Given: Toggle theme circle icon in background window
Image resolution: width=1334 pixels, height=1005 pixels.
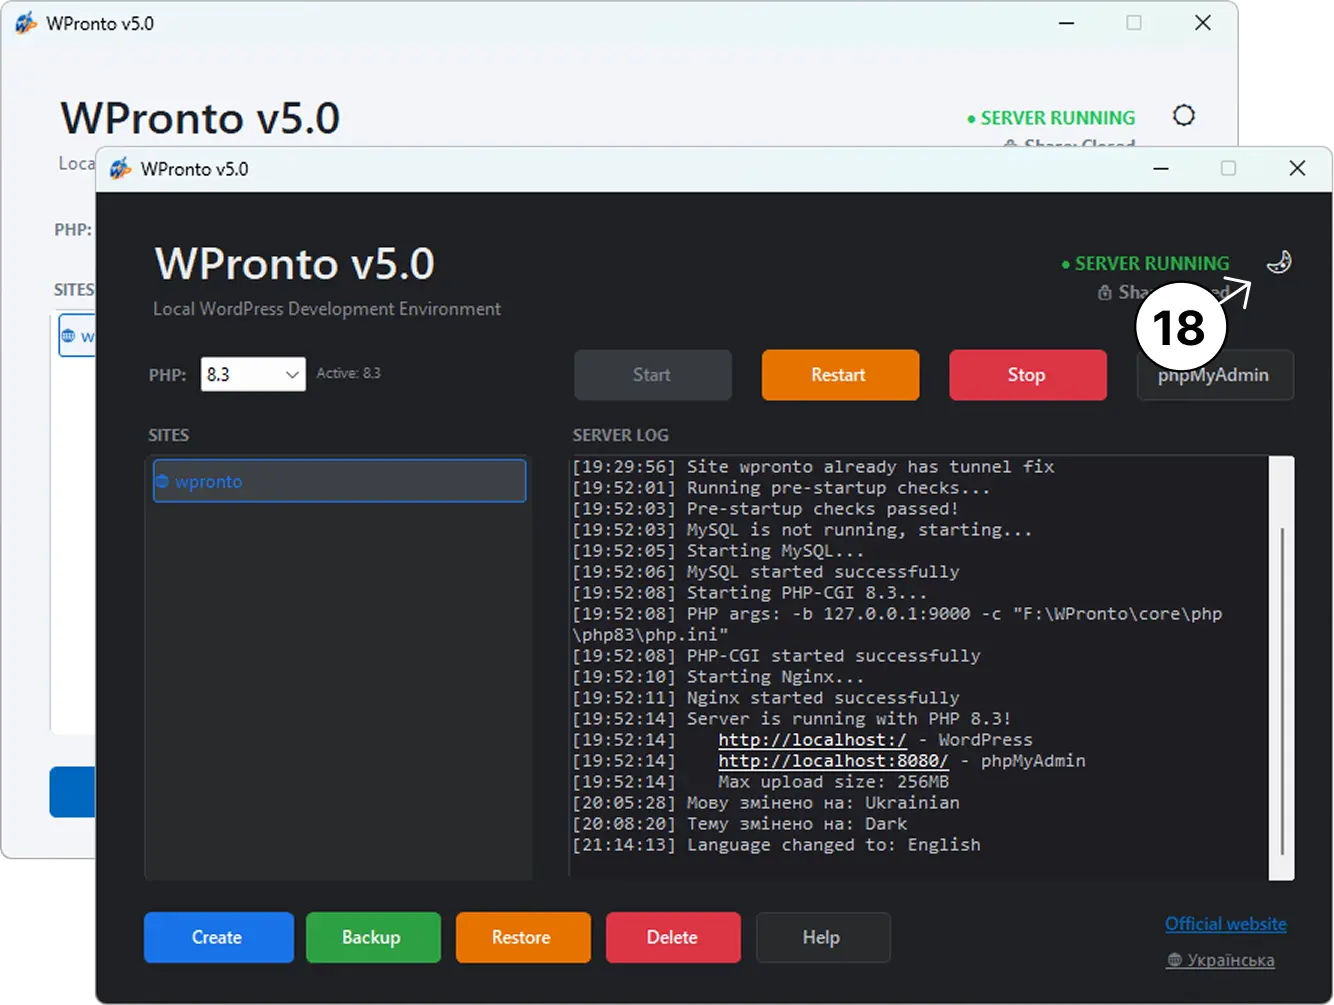Looking at the screenshot, I should [x=1184, y=116].
